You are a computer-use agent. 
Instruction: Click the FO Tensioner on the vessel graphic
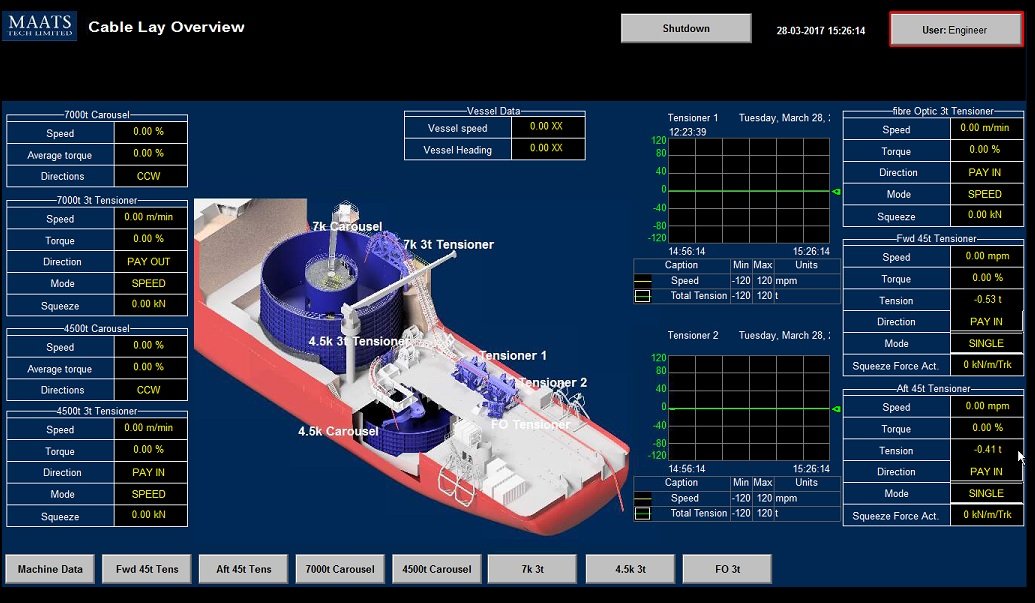pyautogui.click(x=530, y=423)
